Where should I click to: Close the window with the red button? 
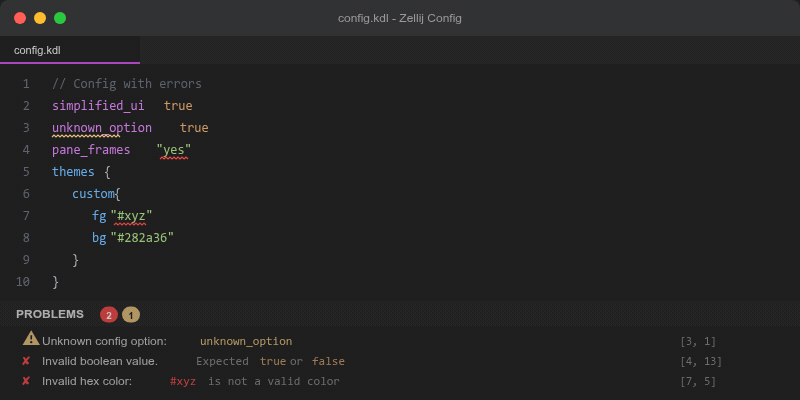point(20,18)
